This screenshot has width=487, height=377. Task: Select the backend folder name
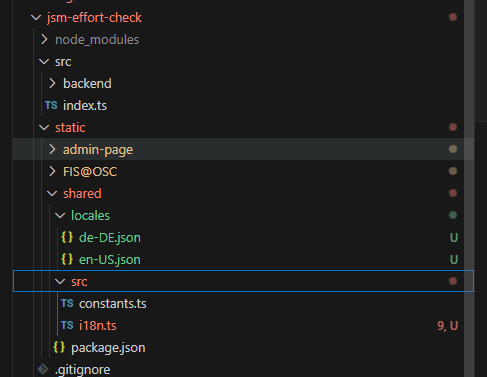point(87,84)
